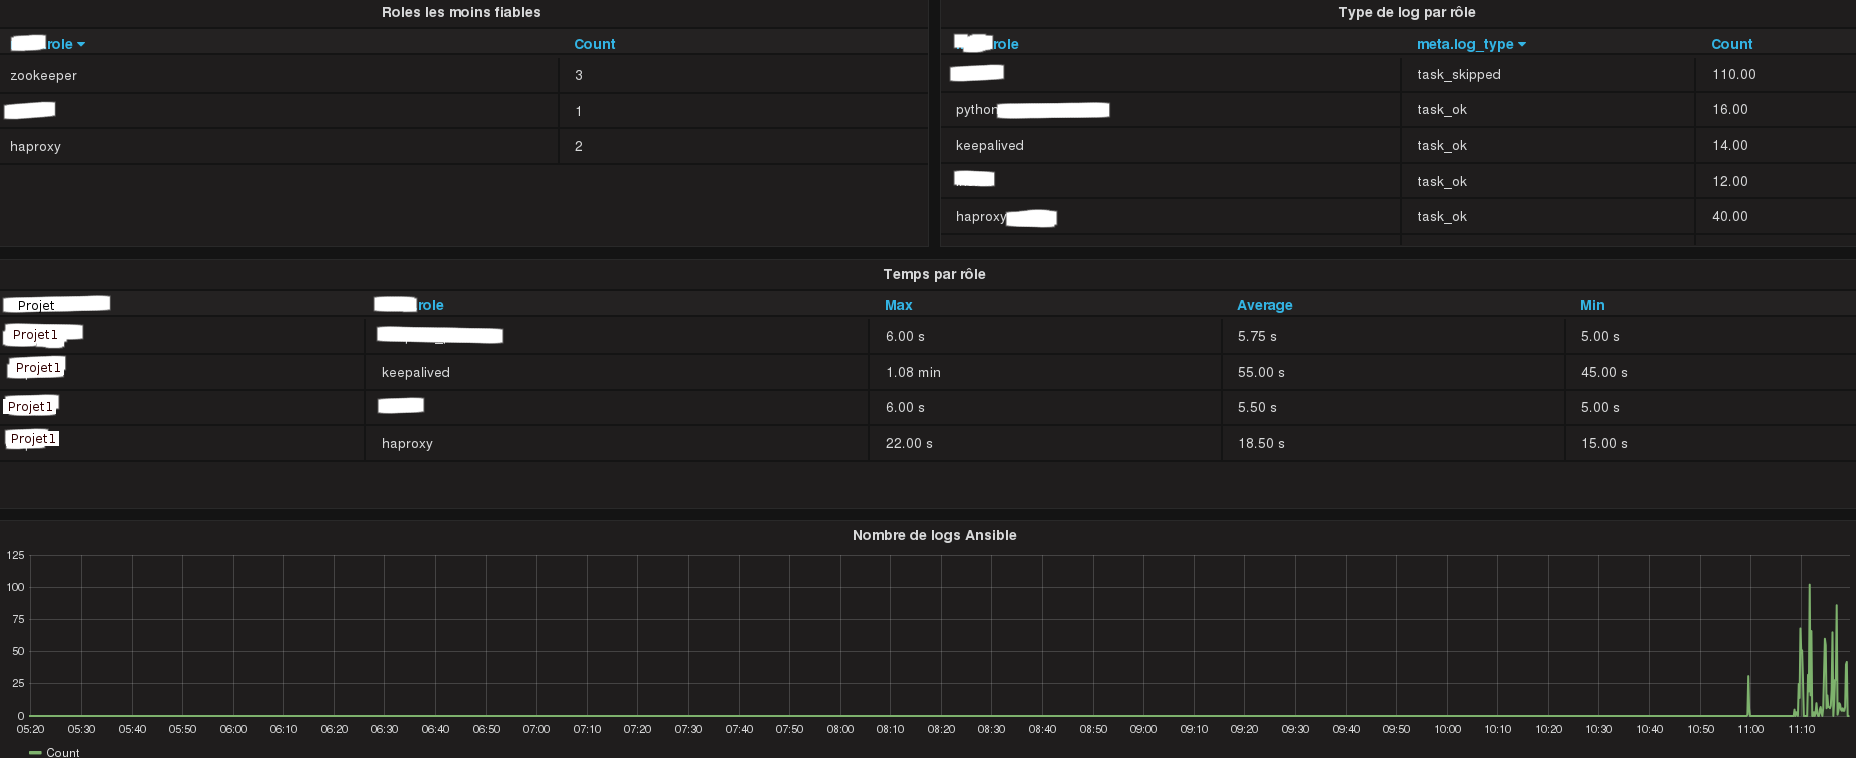
Task: Click count value 3 for zookeeper
Action: coord(578,75)
